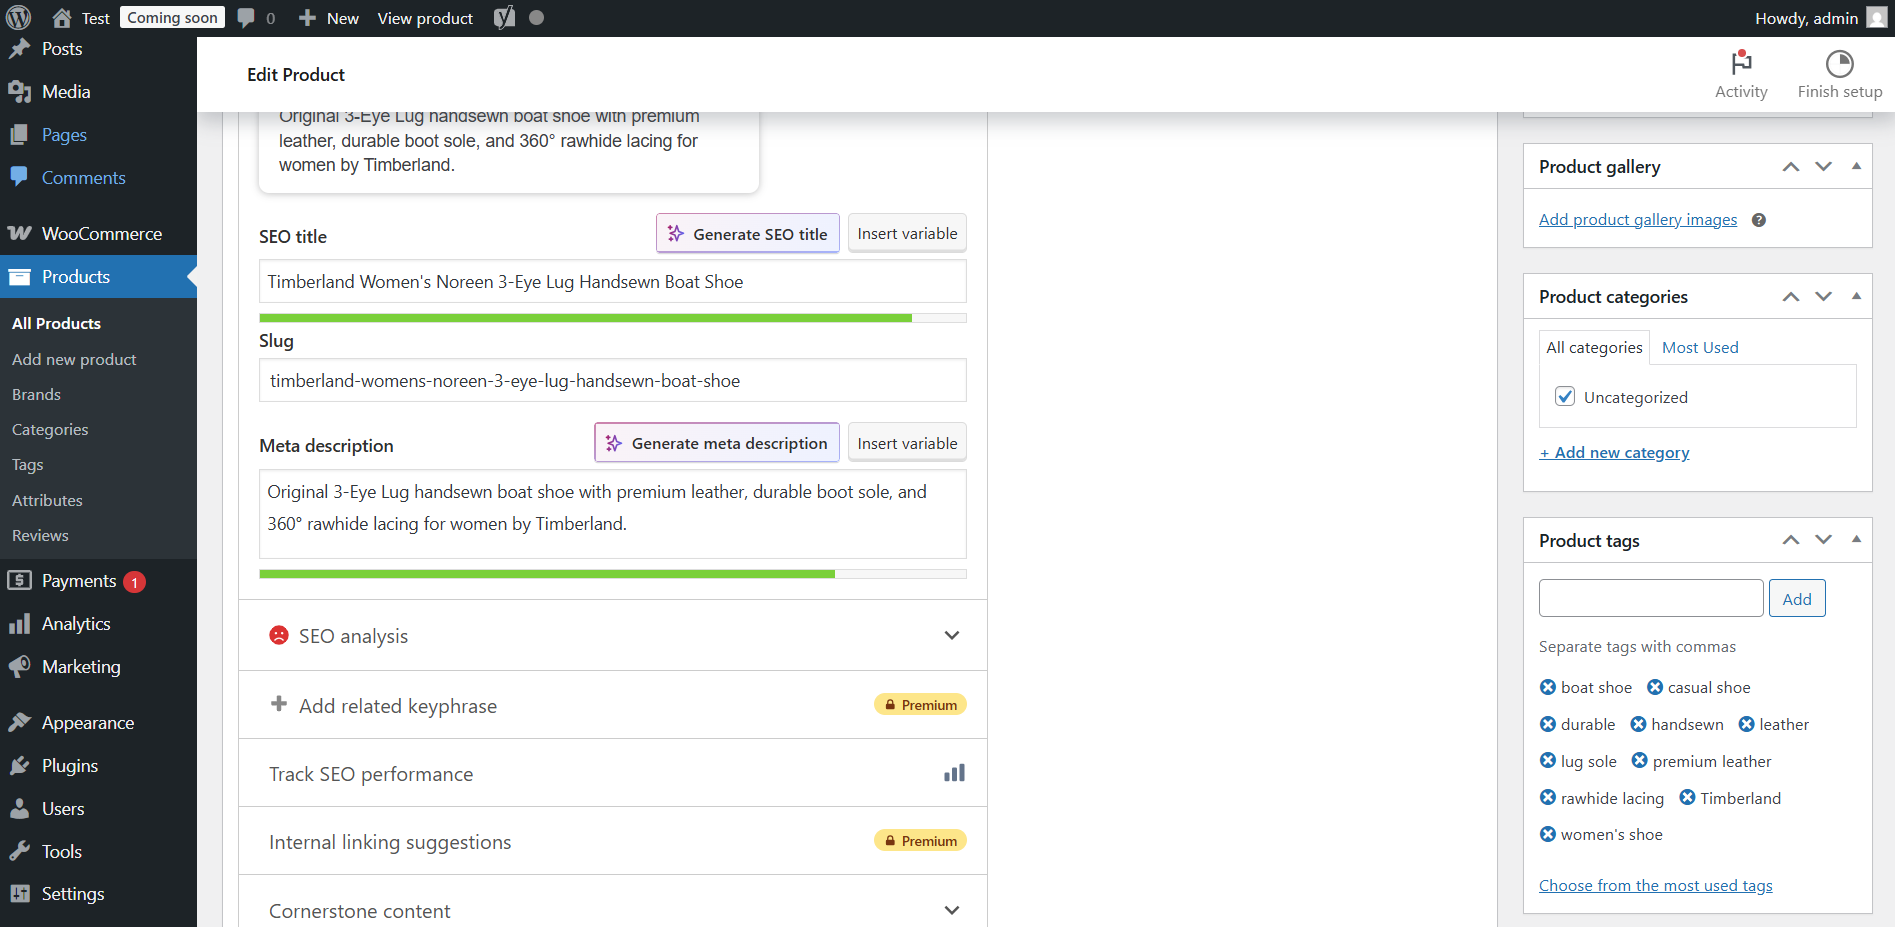Click inside the product tags input field
The height and width of the screenshot is (927, 1895).
point(1650,597)
